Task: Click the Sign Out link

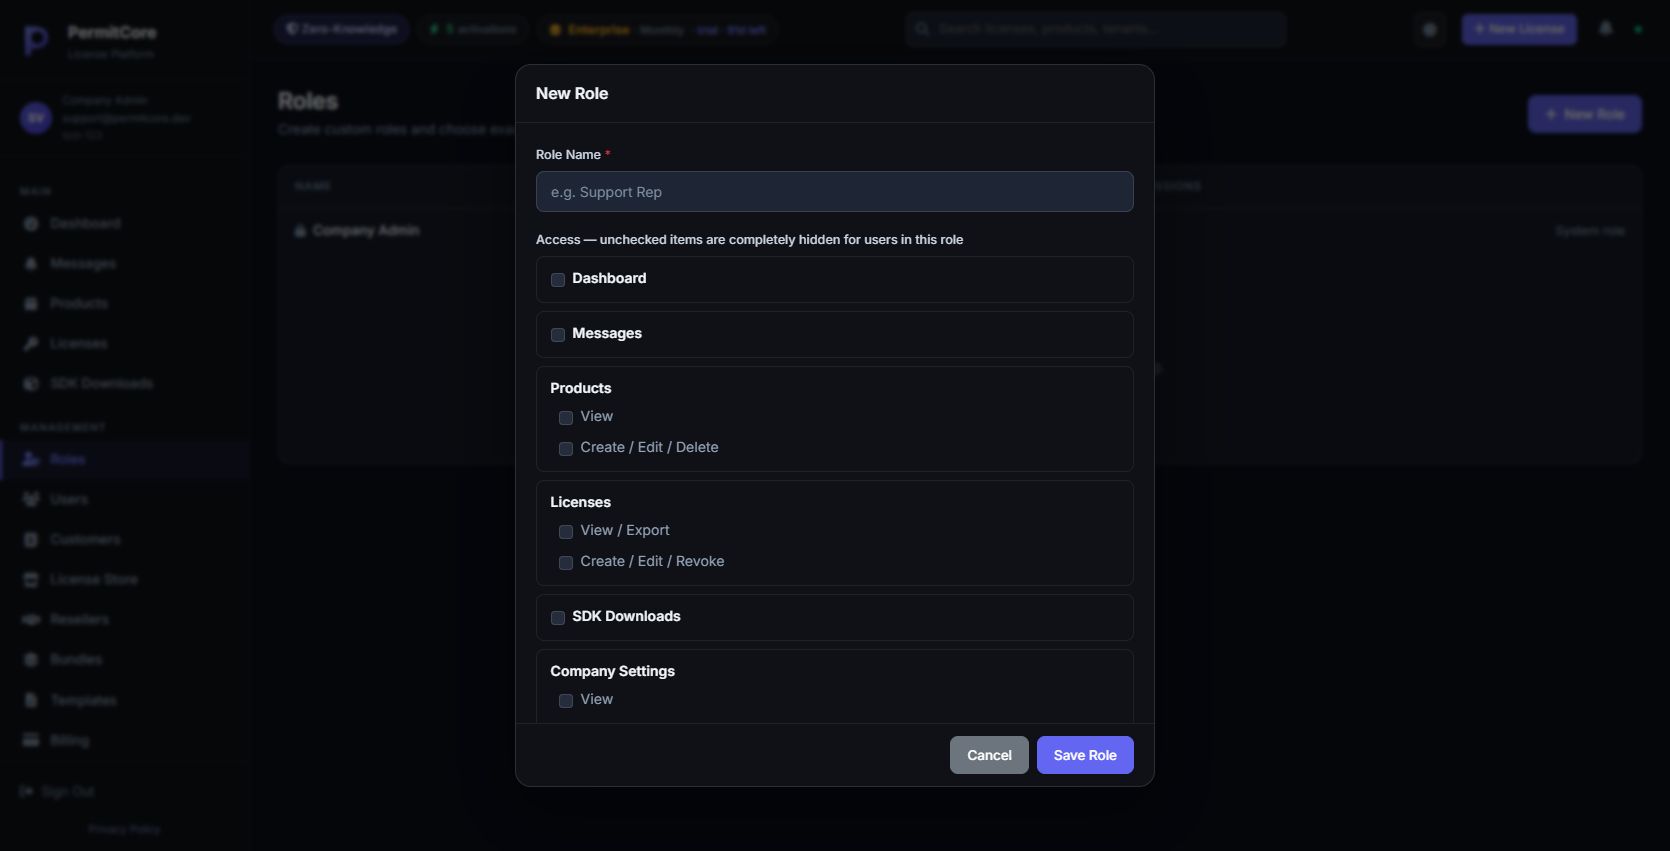Action: pos(57,791)
